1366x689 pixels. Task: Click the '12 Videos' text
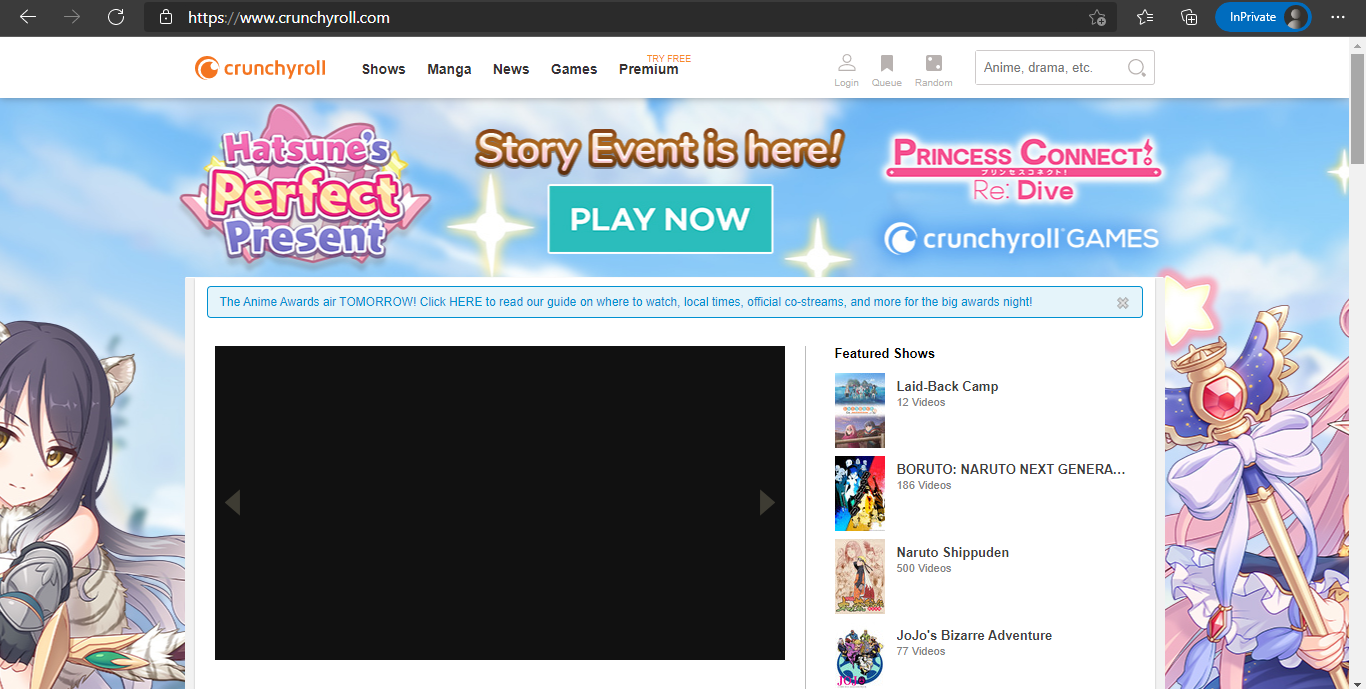[x=921, y=402]
